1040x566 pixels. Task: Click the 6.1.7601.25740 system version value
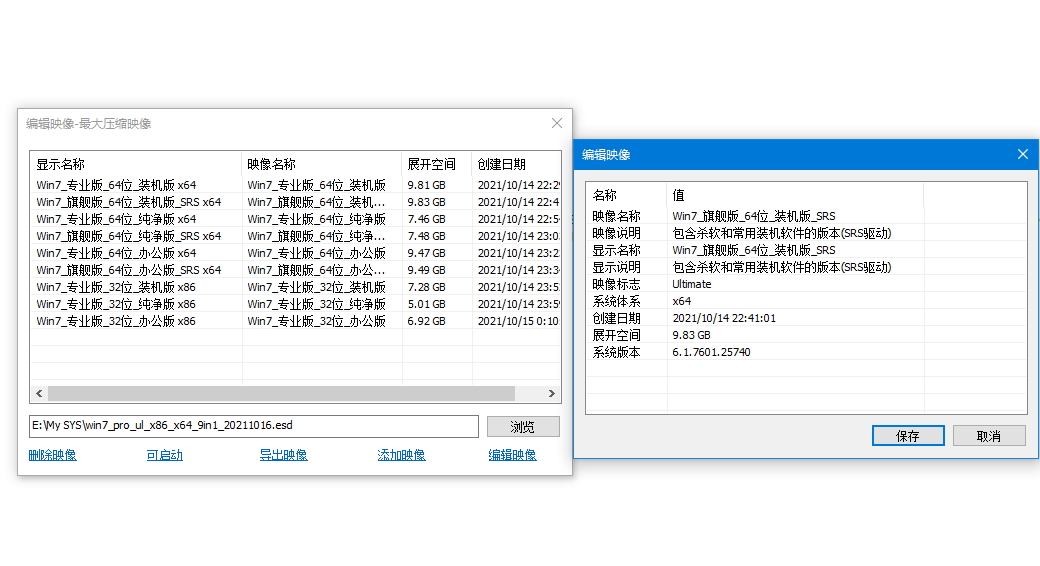click(x=711, y=352)
